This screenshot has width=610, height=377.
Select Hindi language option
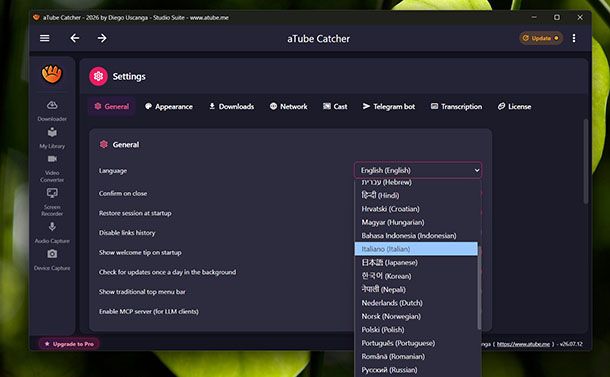416,195
